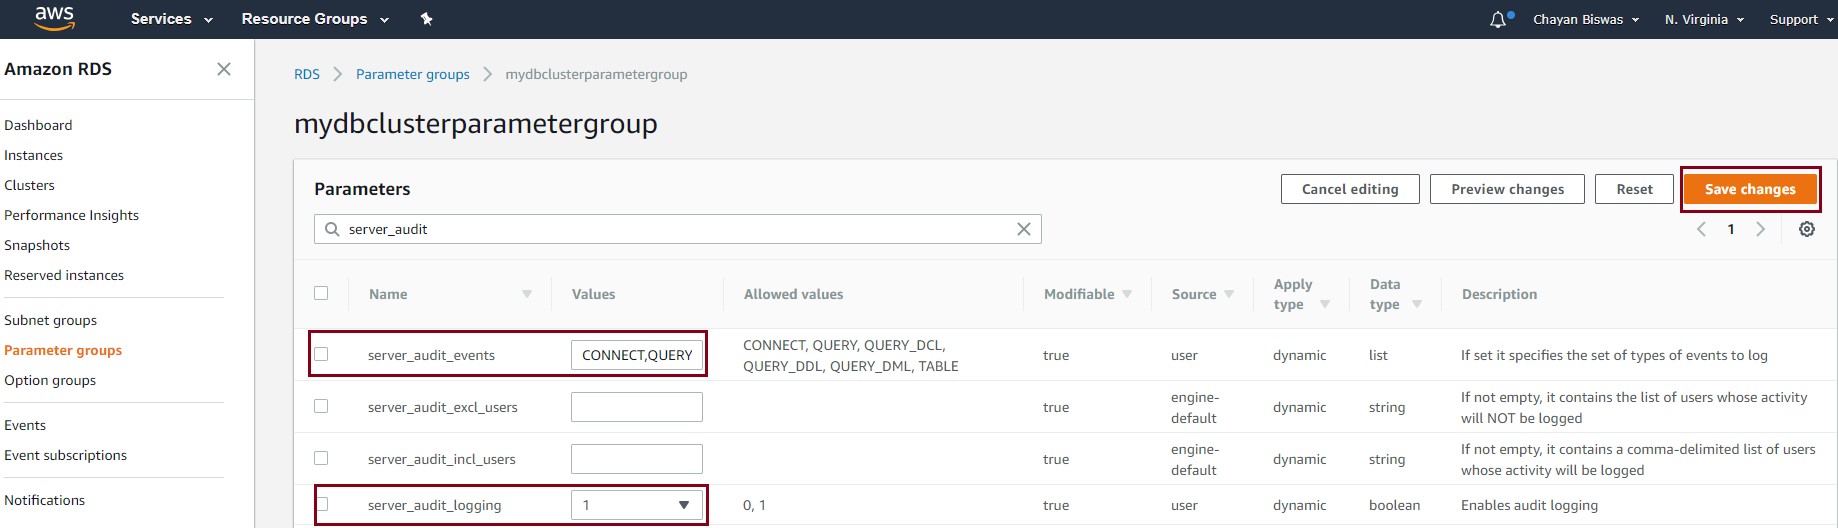Open Chayan Biswas account menu

1586,19
